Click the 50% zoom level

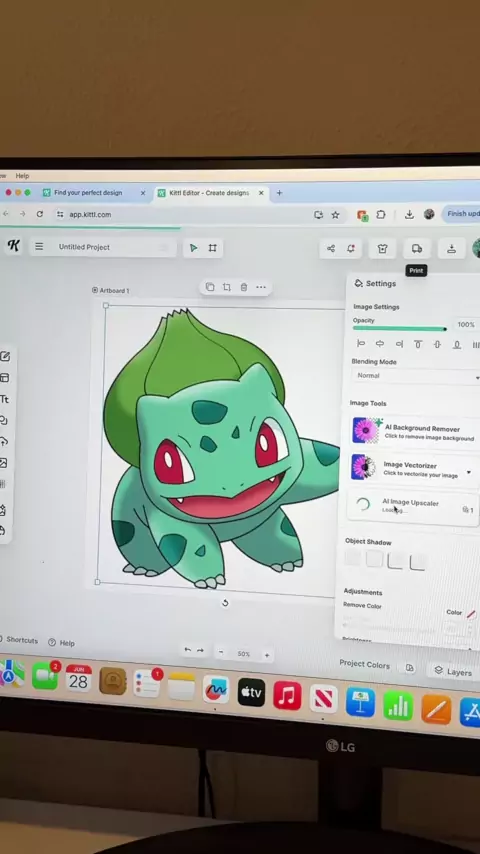click(244, 654)
